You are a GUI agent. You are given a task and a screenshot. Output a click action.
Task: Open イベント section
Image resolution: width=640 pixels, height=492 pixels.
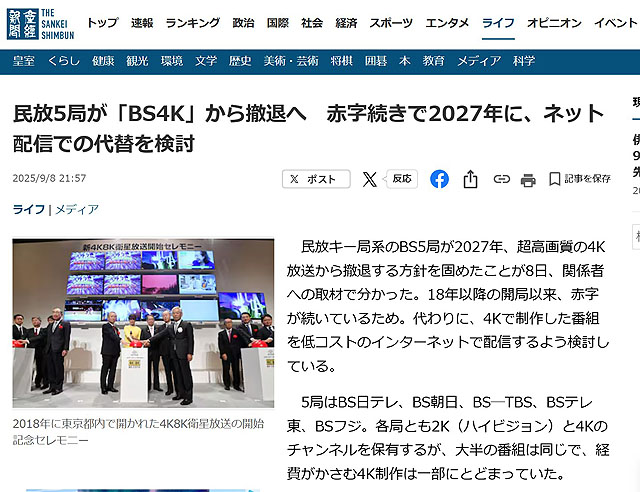[x=616, y=23]
